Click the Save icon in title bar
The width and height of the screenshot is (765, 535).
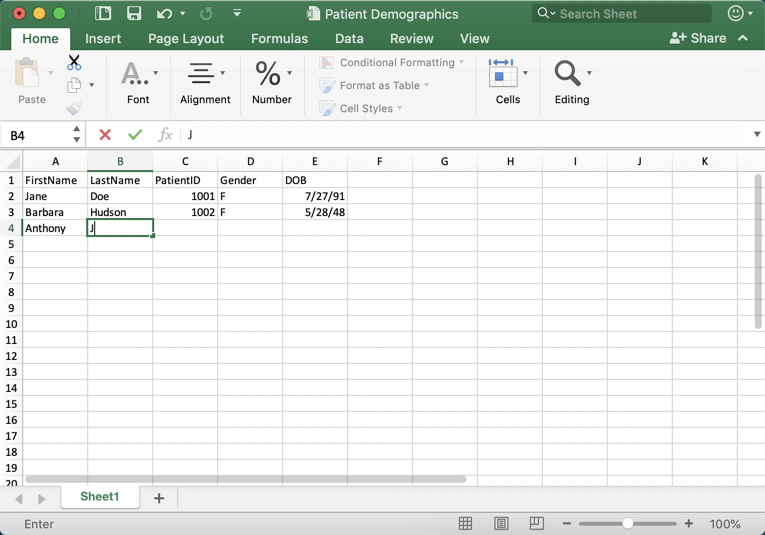coord(134,14)
